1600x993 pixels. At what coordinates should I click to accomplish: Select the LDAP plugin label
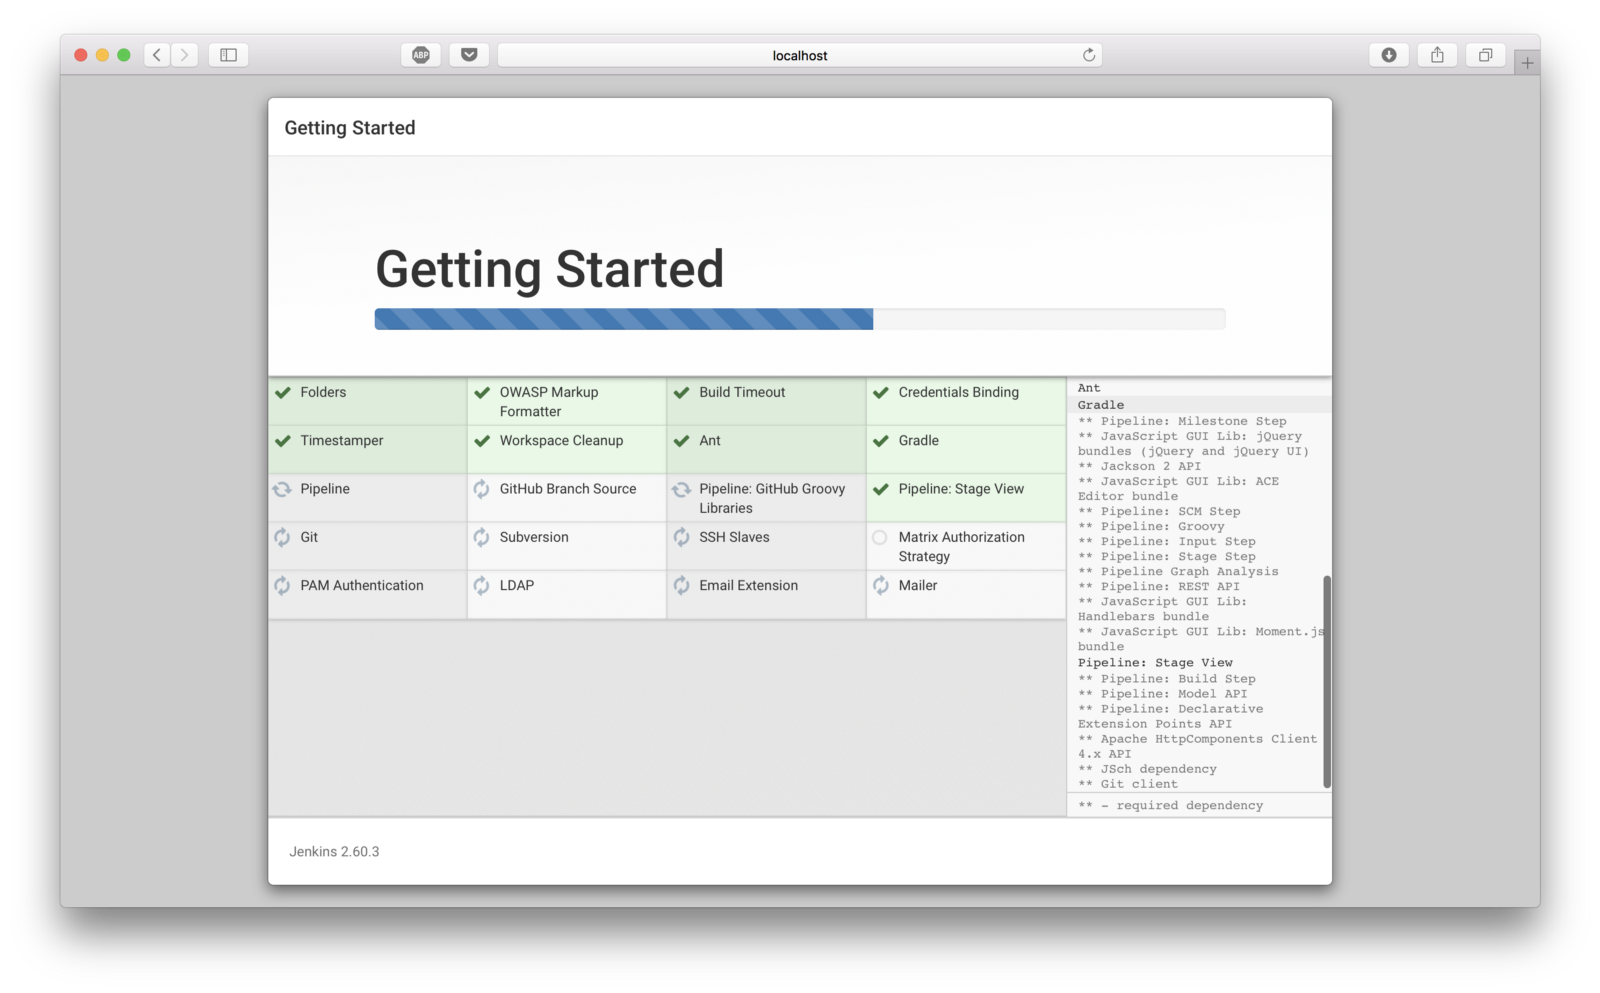click(517, 586)
